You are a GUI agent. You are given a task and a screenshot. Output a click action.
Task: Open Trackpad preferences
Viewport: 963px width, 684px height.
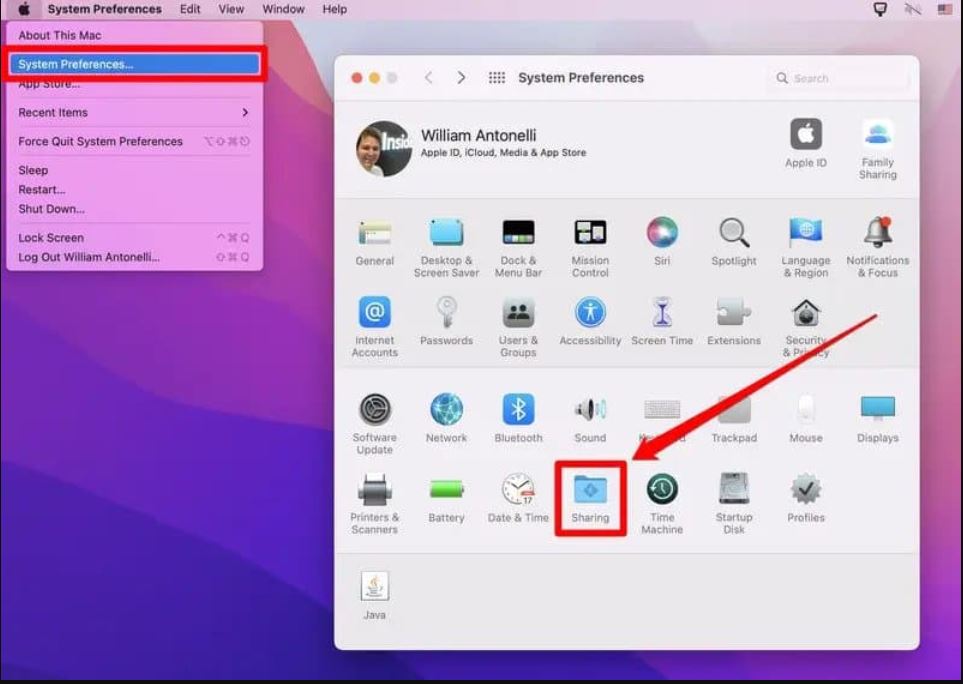coord(734,419)
